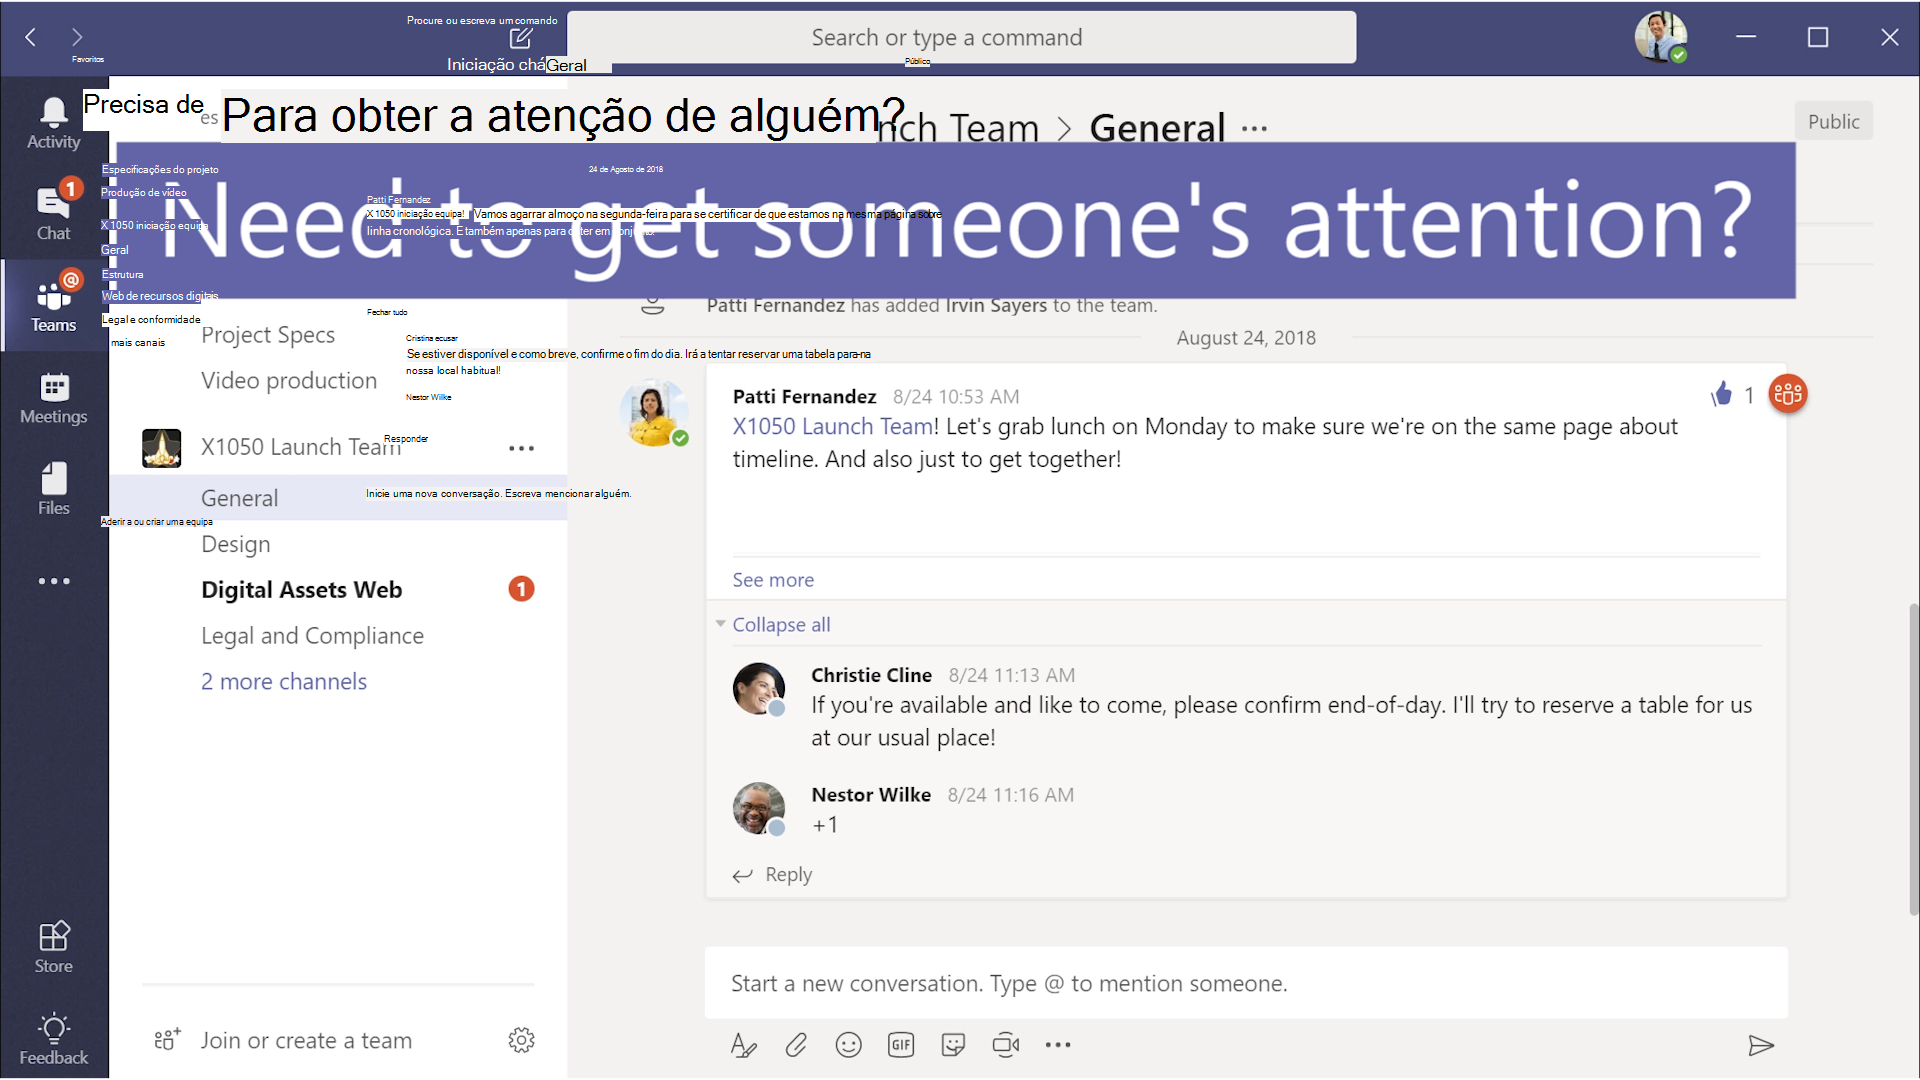Viewport: 1920px width, 1080px height.
Task: Toggle Public visibility label
Action: [1836, 120]
